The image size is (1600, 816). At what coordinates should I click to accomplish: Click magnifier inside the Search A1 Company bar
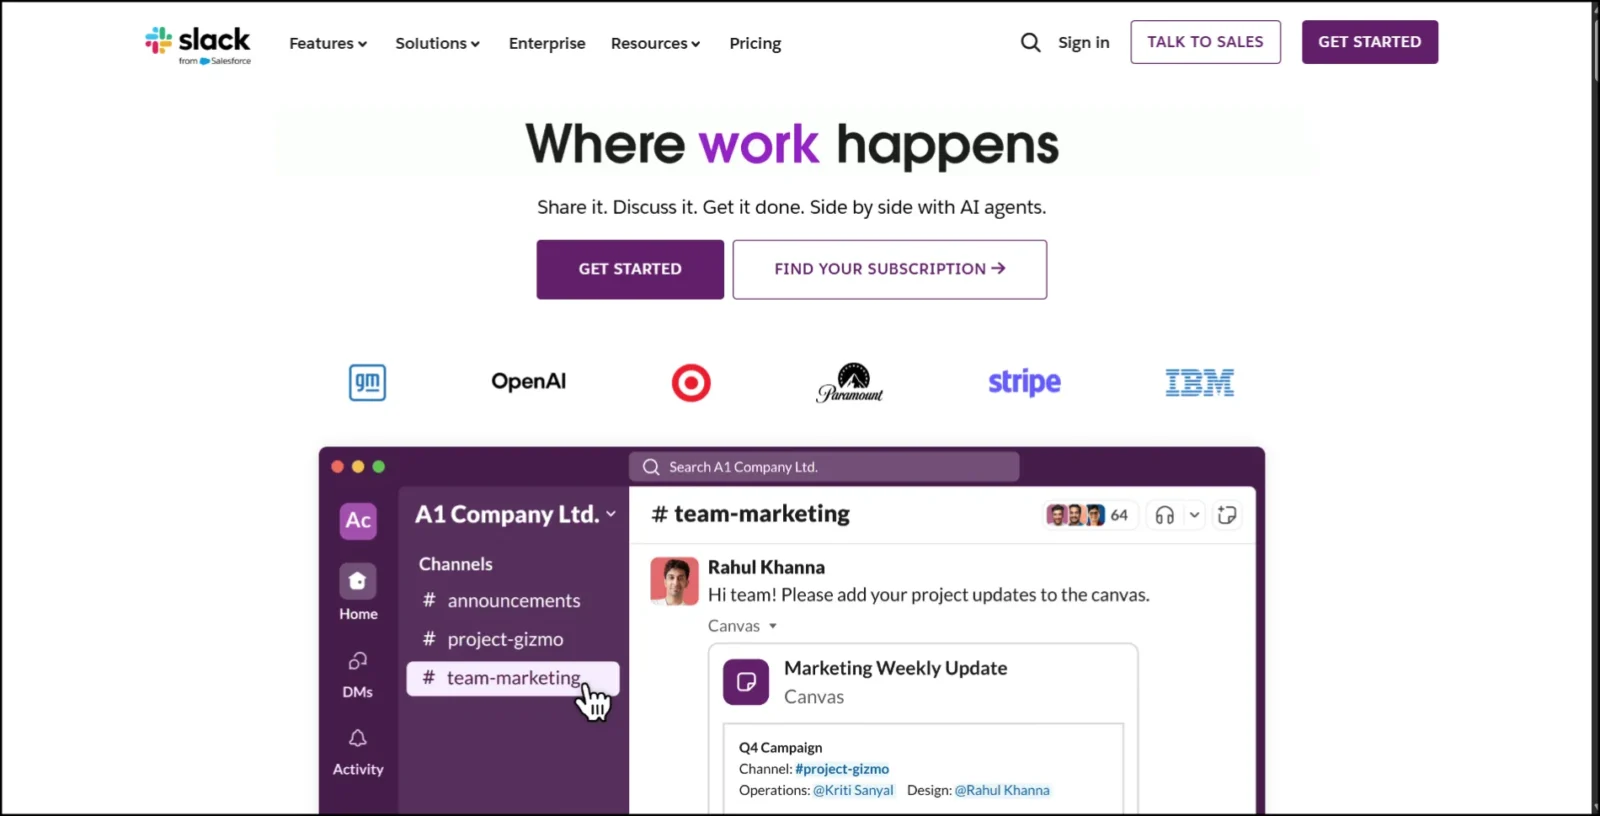(x=650, y=466)
